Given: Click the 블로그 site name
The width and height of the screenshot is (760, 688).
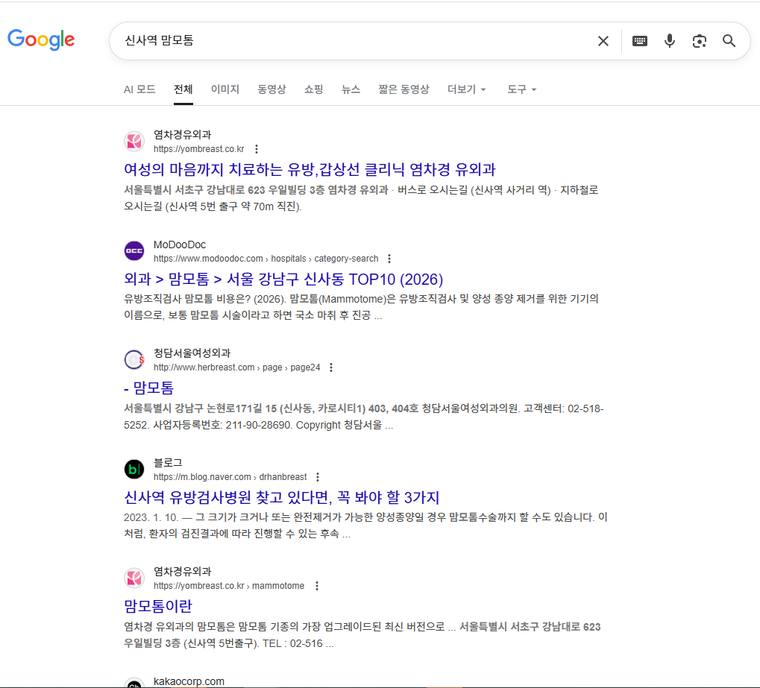Looking at the screenshot, I should pos(168,463).
